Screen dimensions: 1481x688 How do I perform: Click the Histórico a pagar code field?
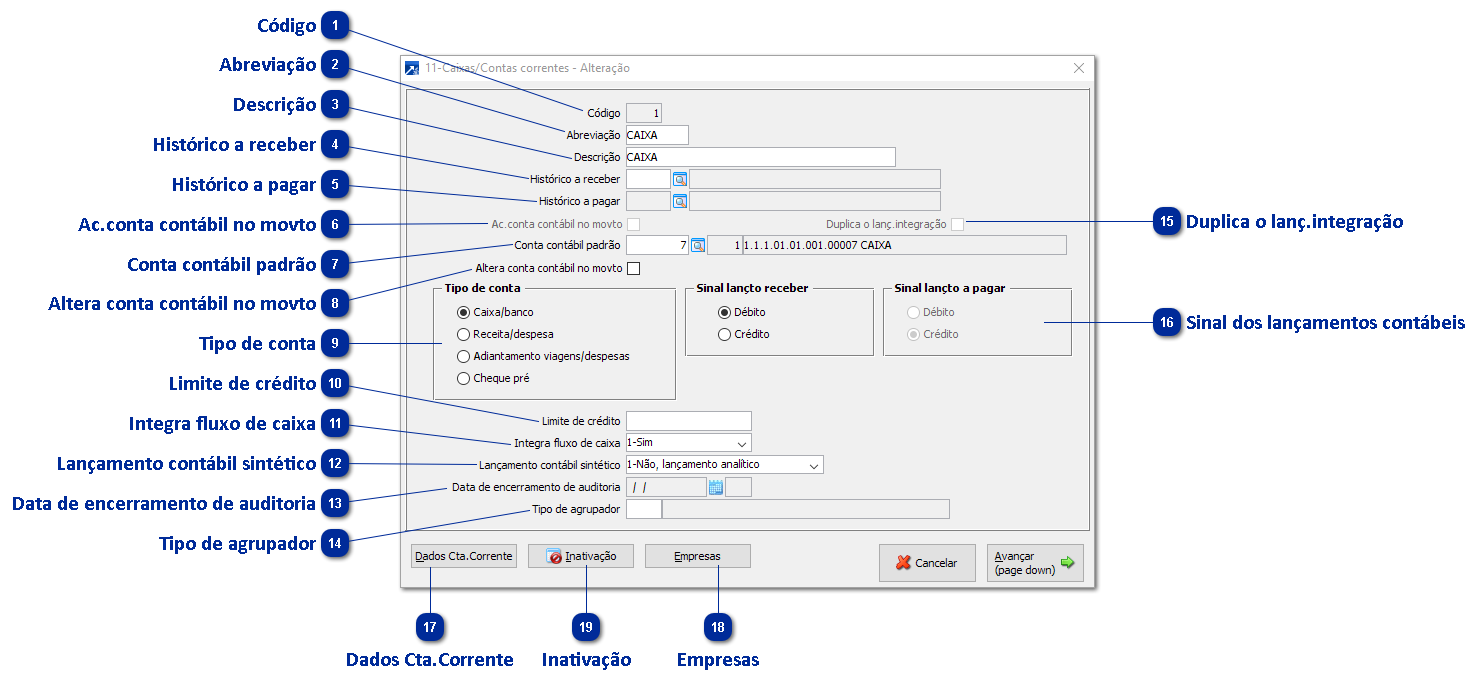click(648, 201)
